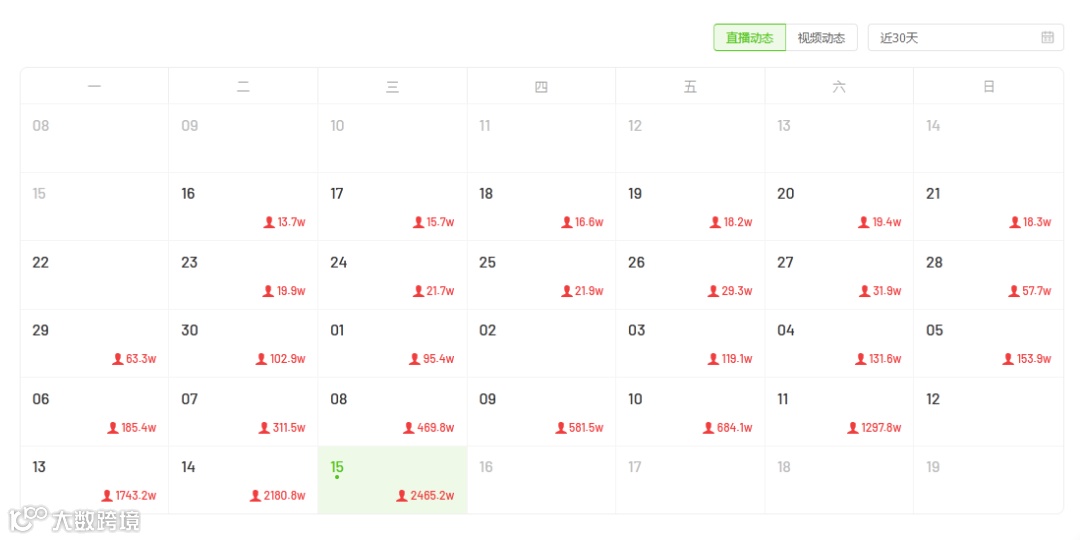Screen dimensions: 1080x540
Task: Click the calendar icon in date field
Action: coord(1047,38)
